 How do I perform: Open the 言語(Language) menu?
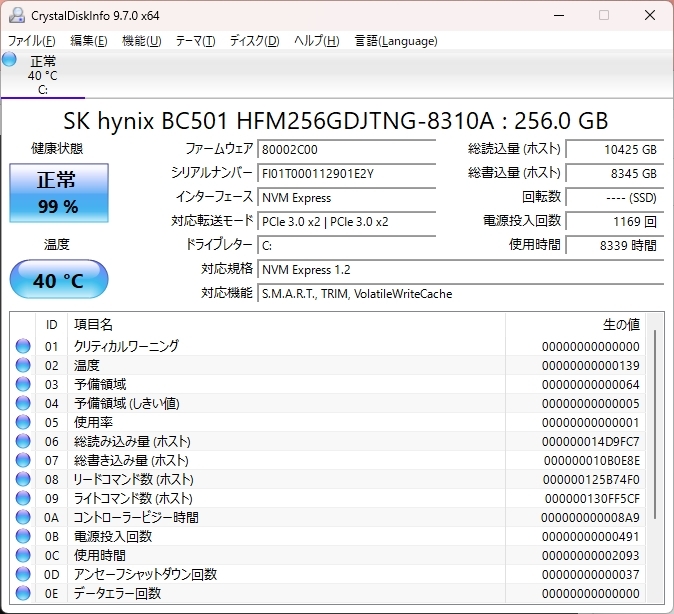coord(396,41)
